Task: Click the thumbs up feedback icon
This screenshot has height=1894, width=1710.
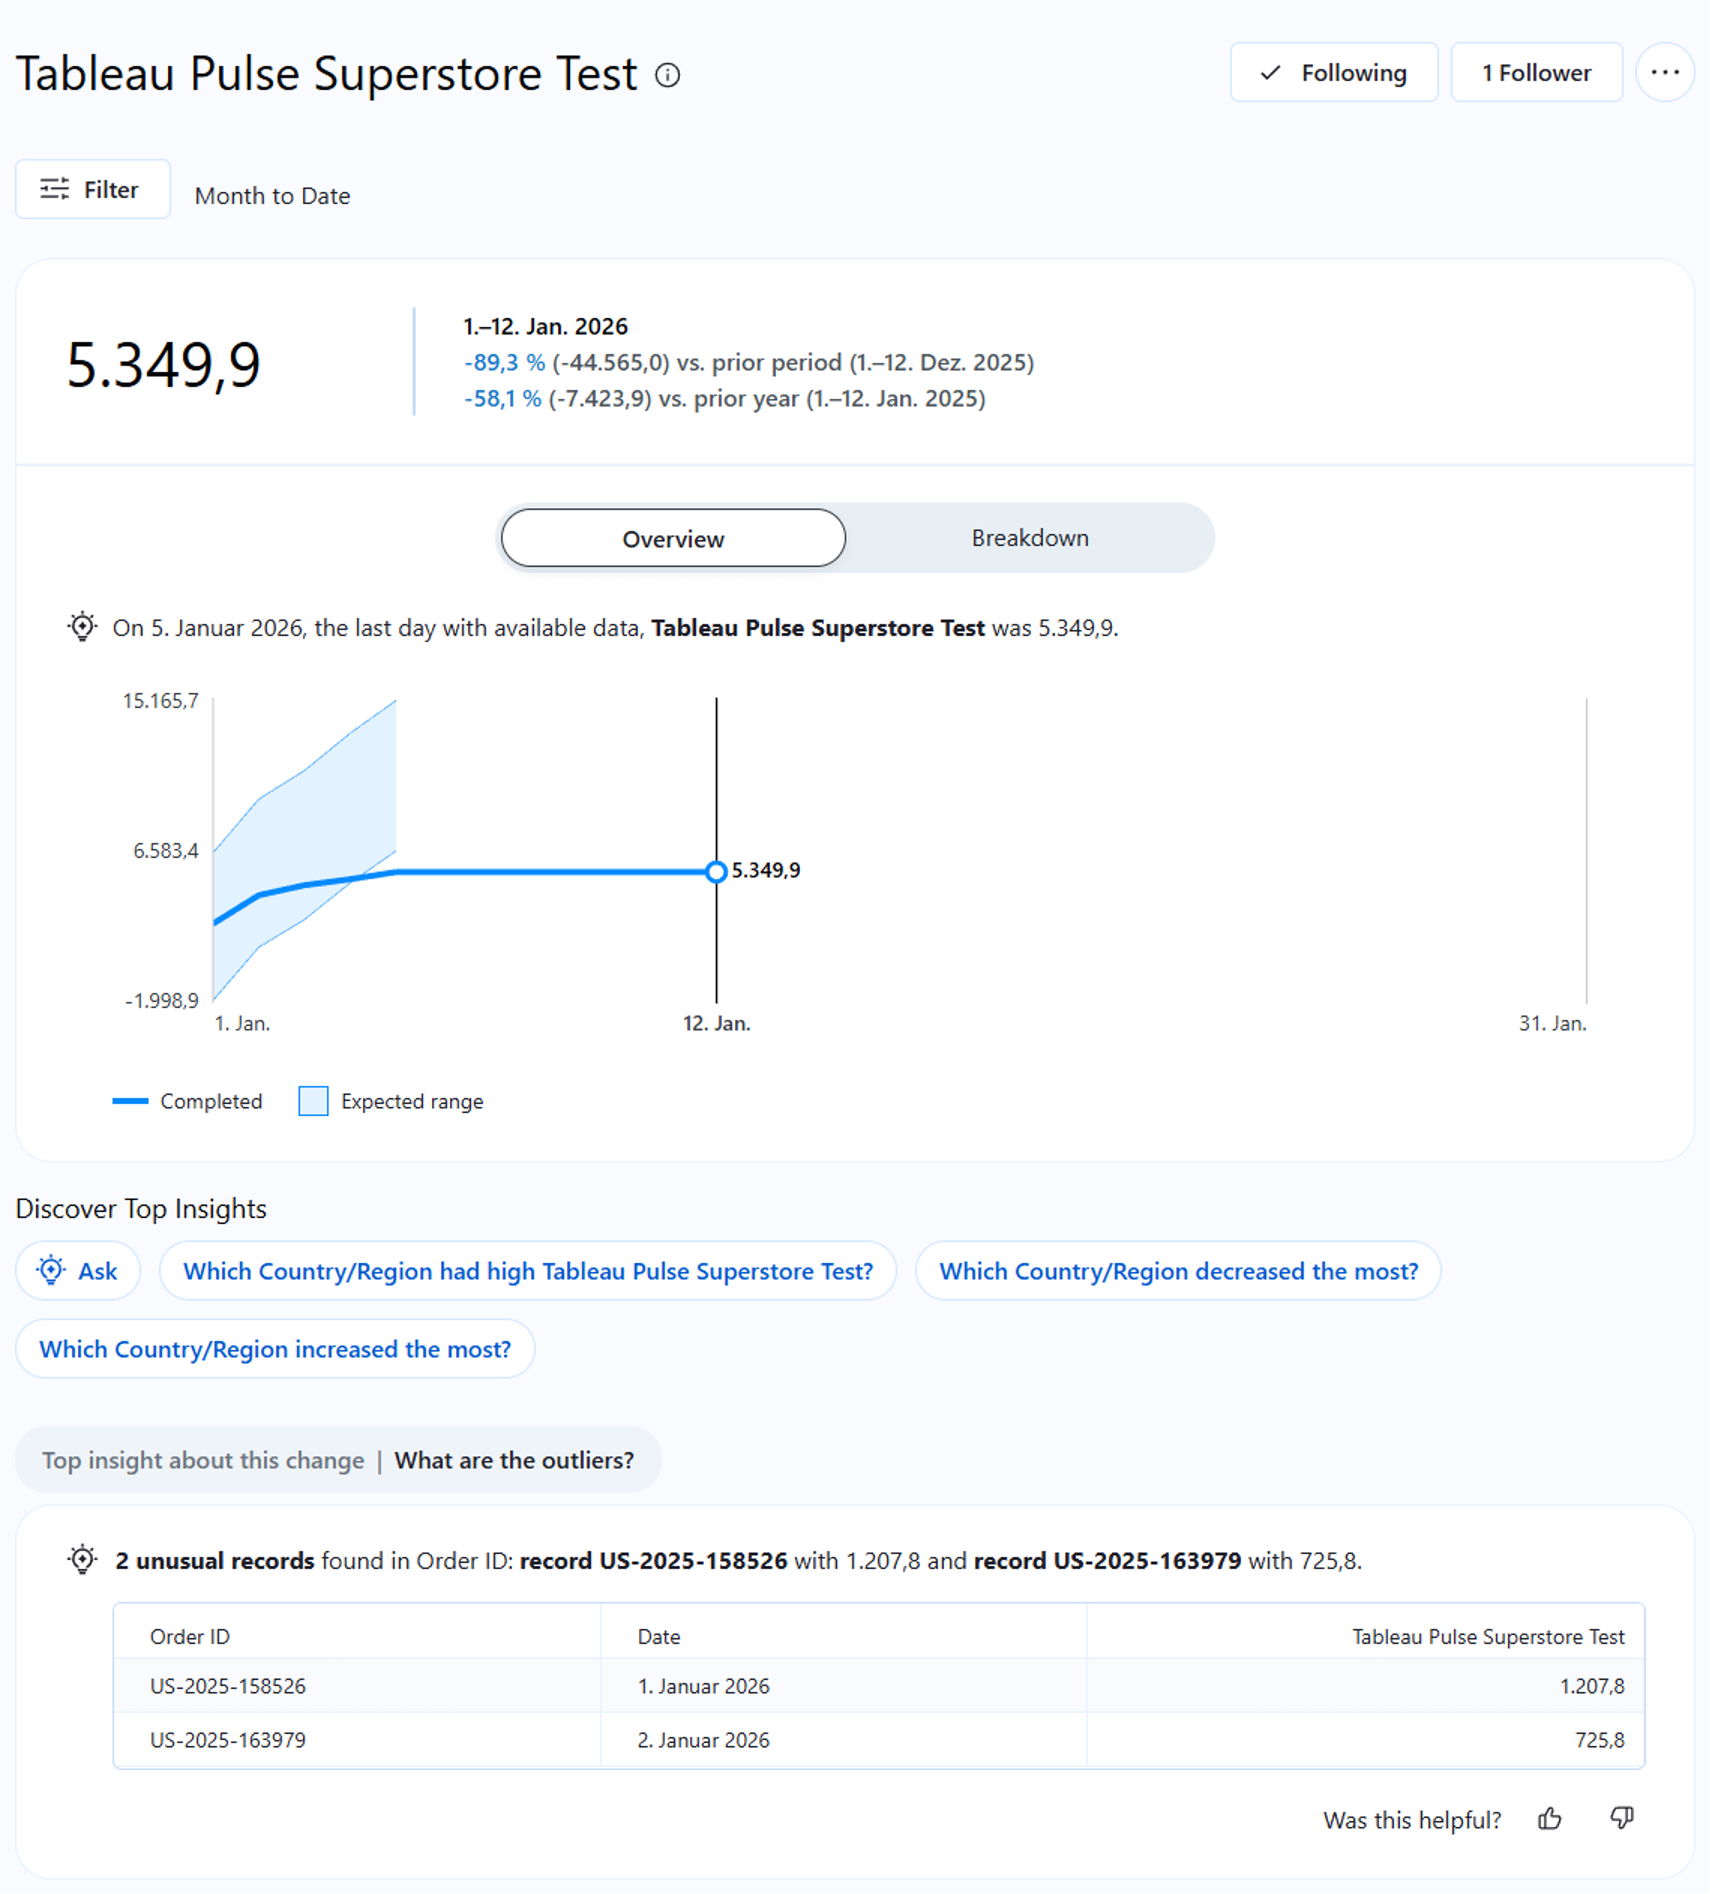Action: click(1549, 1819)
